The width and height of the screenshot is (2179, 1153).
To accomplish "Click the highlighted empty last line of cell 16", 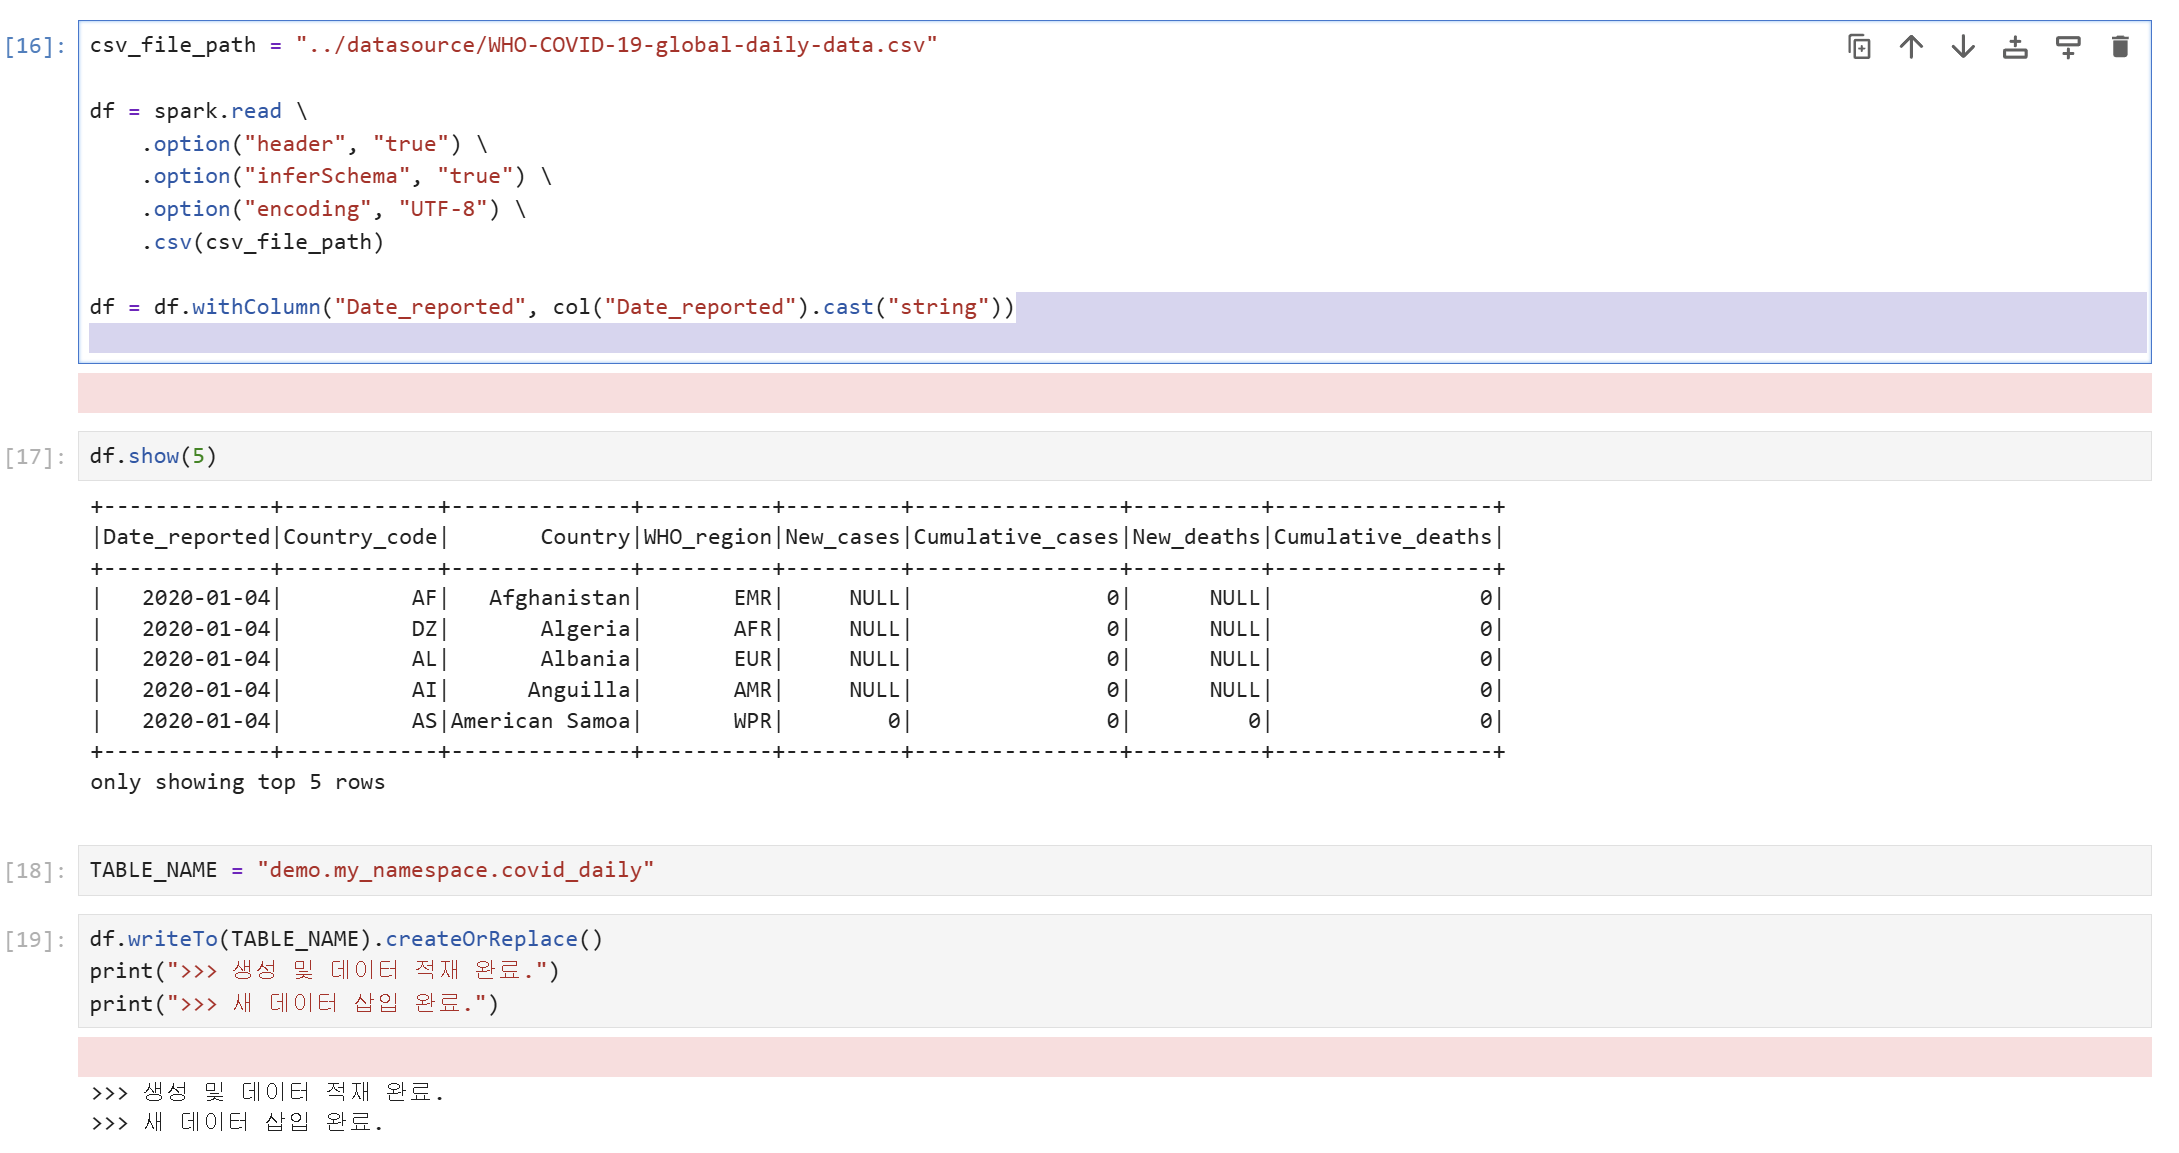I will point(1114,338).
